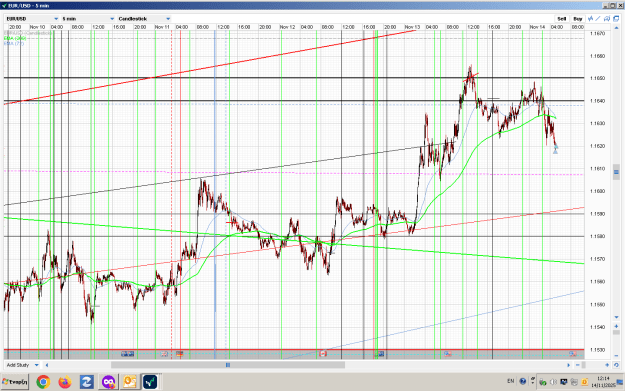The width and height of the screenshot is (625, 391).
Task: Click the UK flag economic event marker
Action: 164,354
